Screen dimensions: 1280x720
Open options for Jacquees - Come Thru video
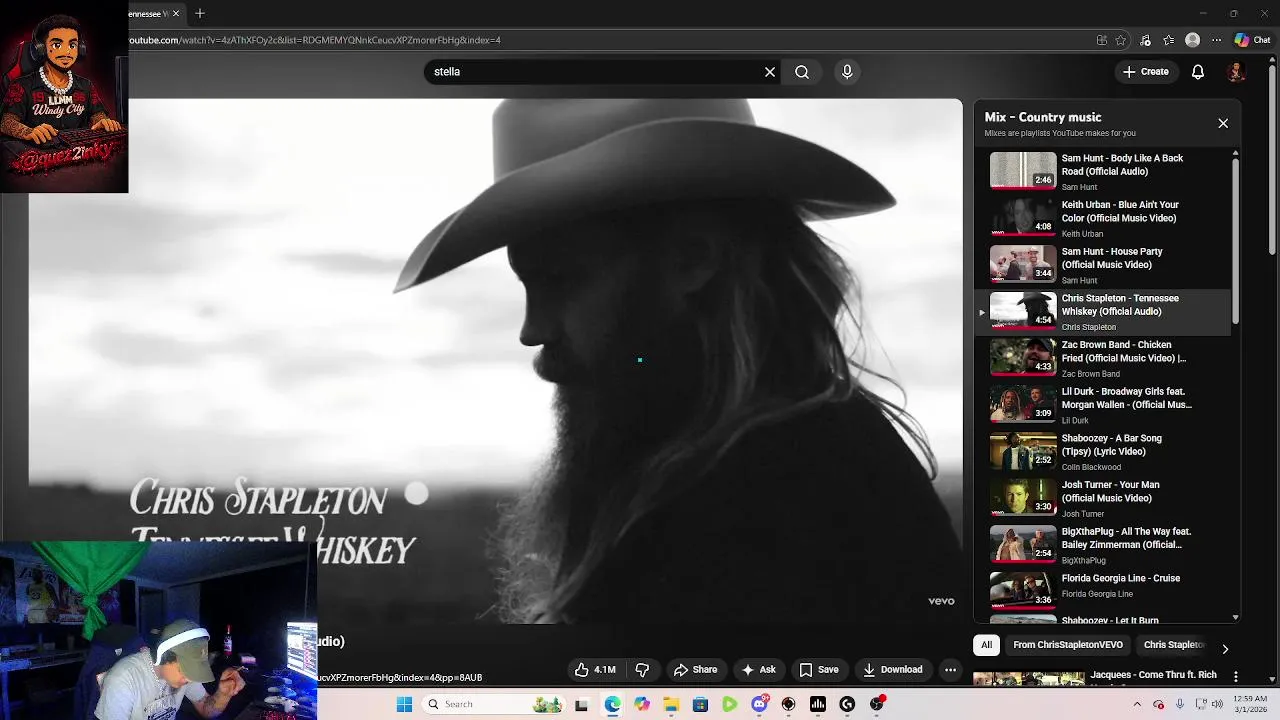click(x=1236, y=676)
